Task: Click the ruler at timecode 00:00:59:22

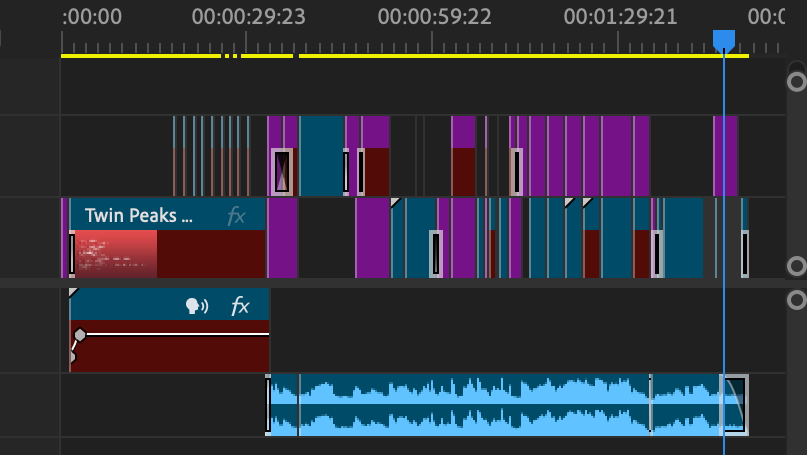Action: [434, 16]
